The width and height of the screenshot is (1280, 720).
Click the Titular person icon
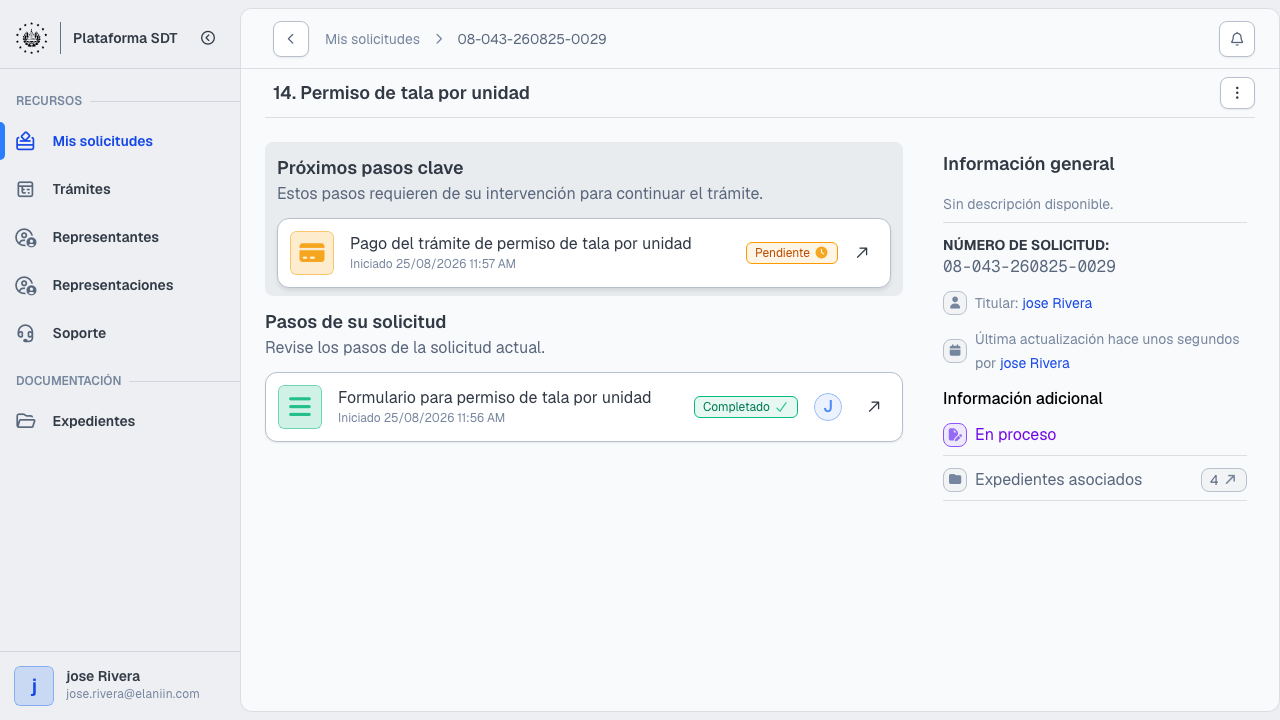[955, 303]
